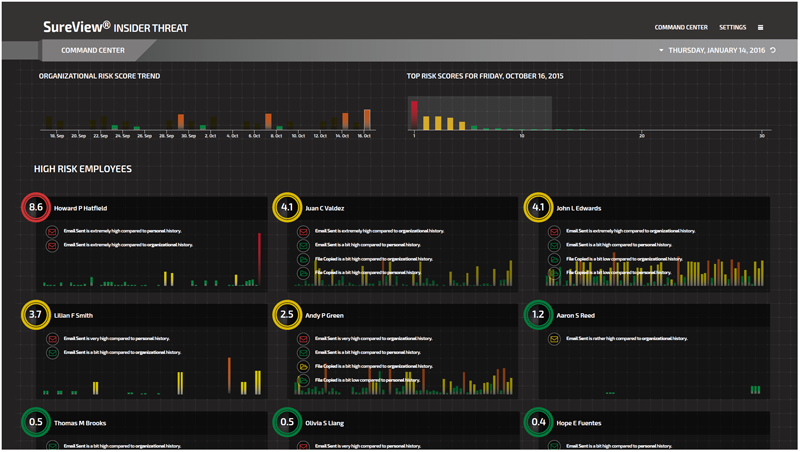Click the orange 16. Oct bar in Organizational Risk Score Trend
The width and height of the screenshot is (800, 452).
[367, 119]
